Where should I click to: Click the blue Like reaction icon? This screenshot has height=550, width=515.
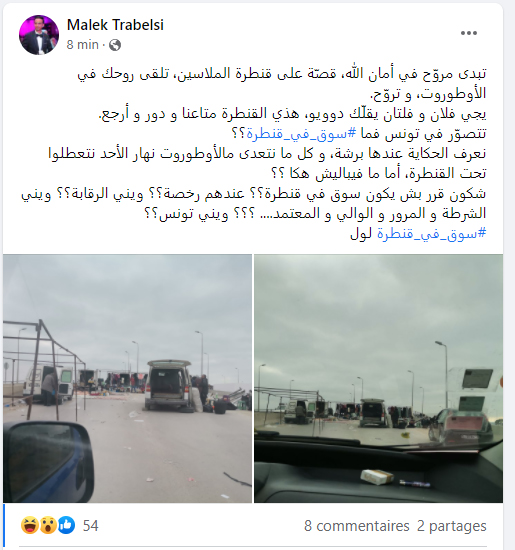click(66, 525)
